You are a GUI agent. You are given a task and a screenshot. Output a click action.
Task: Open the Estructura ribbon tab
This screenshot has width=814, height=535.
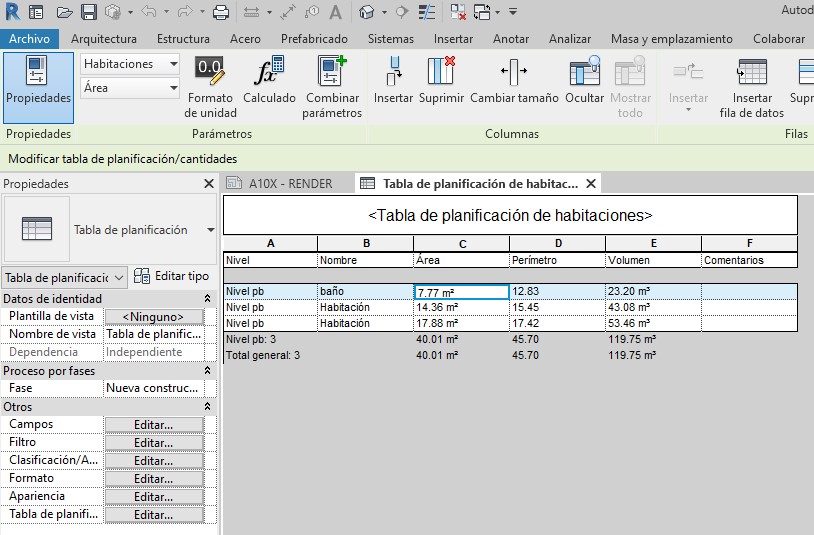(183, 39)
